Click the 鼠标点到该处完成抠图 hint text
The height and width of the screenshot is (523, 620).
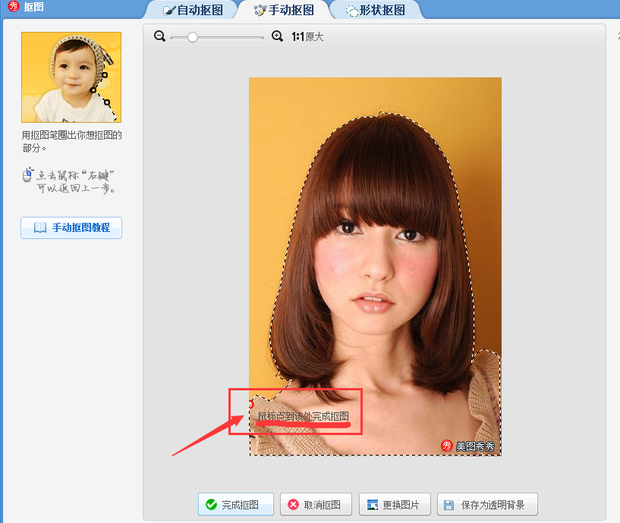click(x=303, y=416)
